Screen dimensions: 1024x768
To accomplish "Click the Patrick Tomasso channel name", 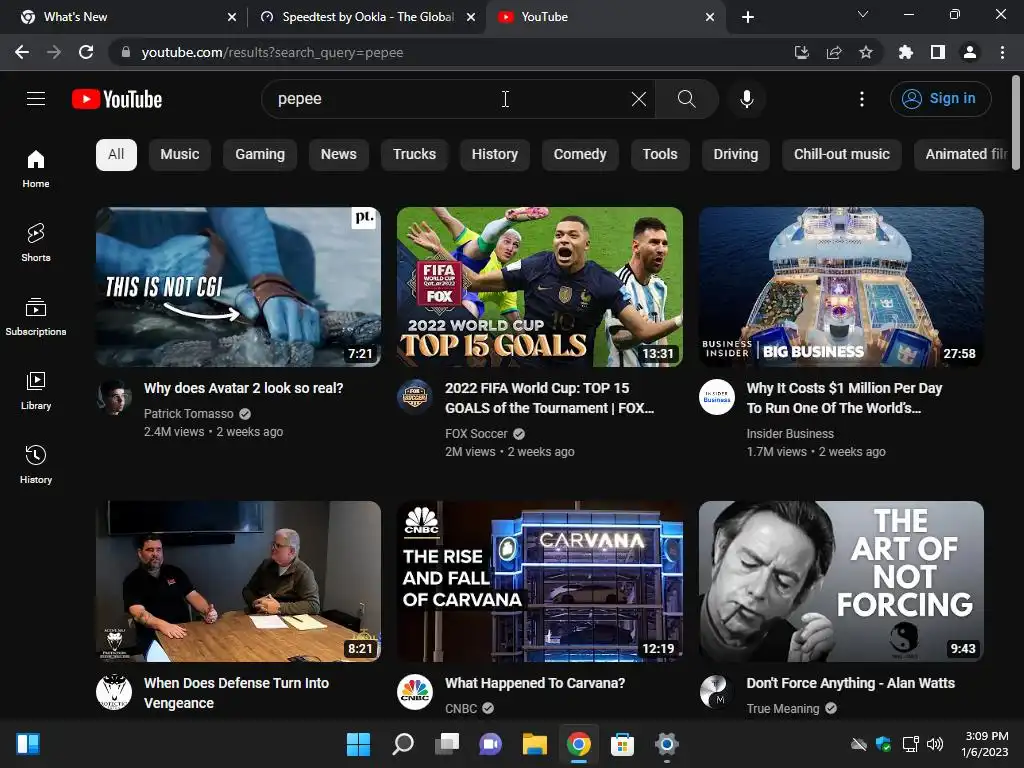I will click(x=188, y=413).
